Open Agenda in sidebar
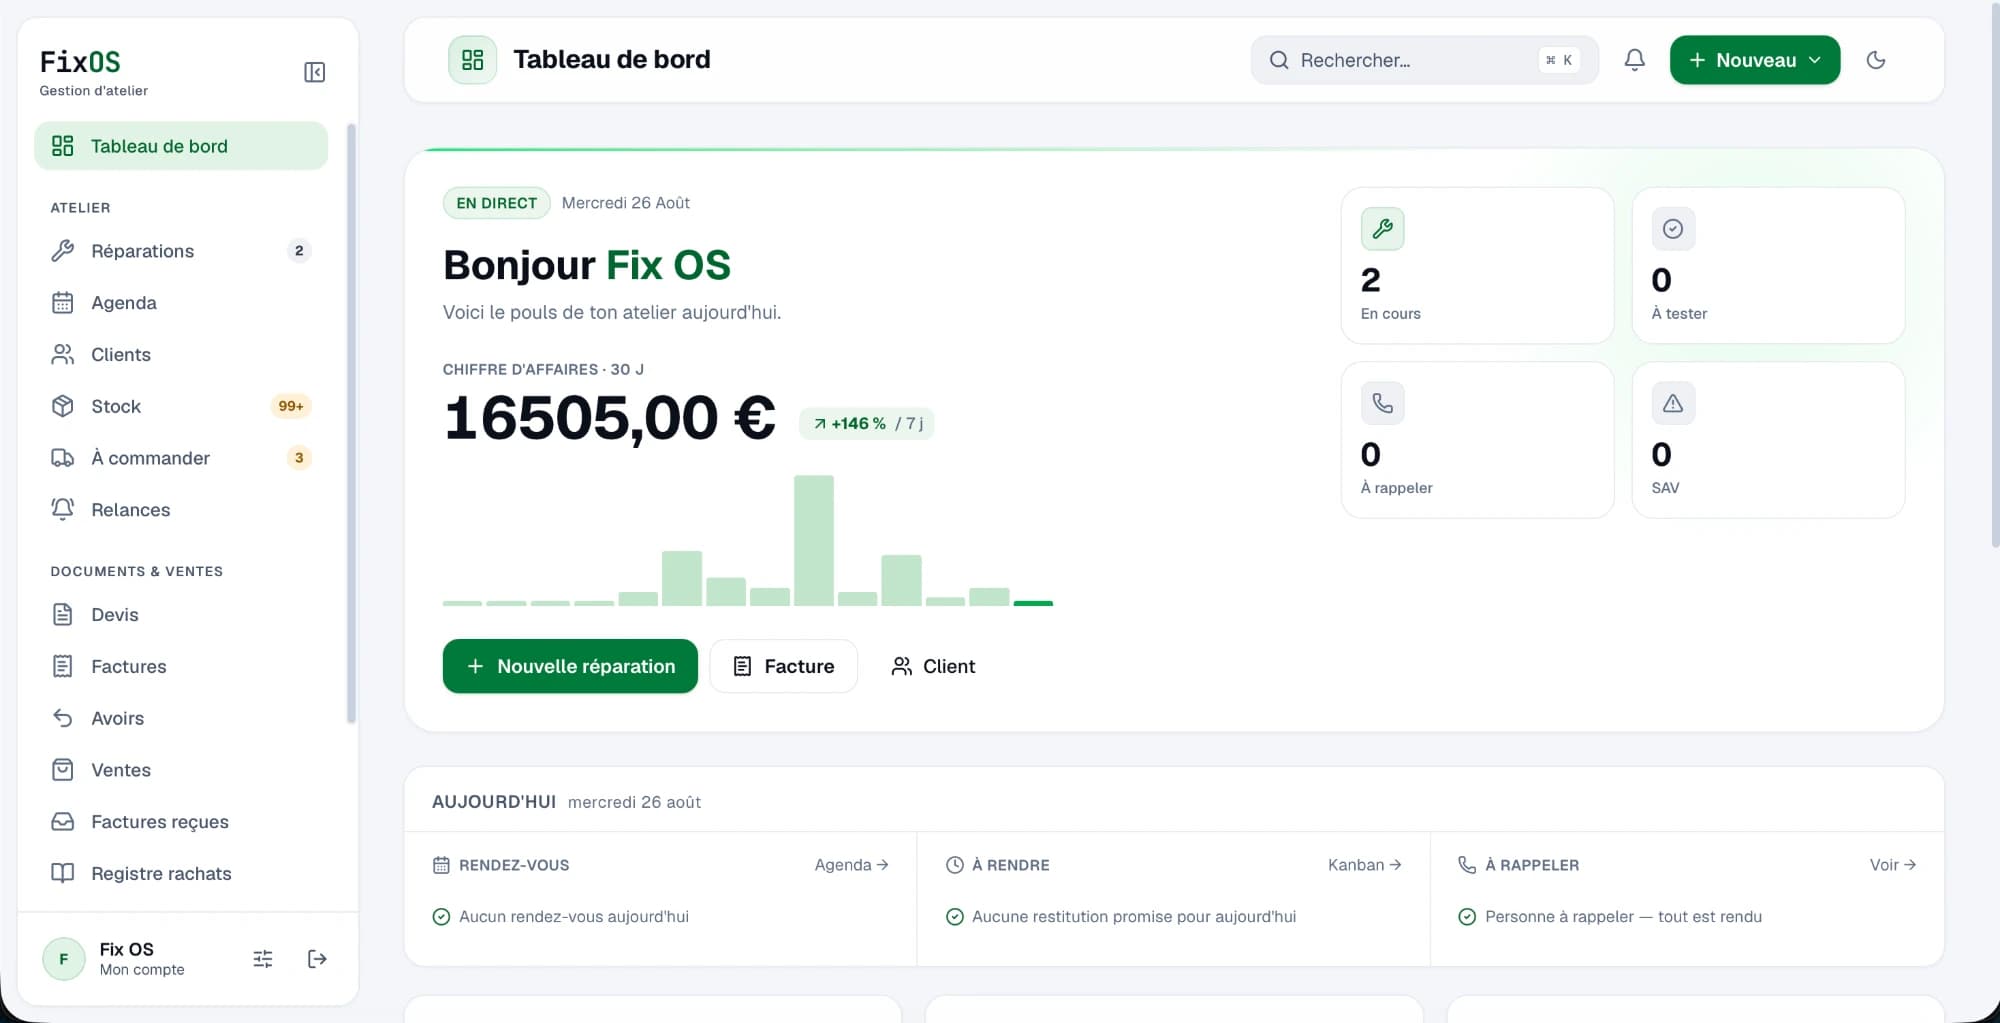This screenshot has width=2000, height=1023. (181, 303)
